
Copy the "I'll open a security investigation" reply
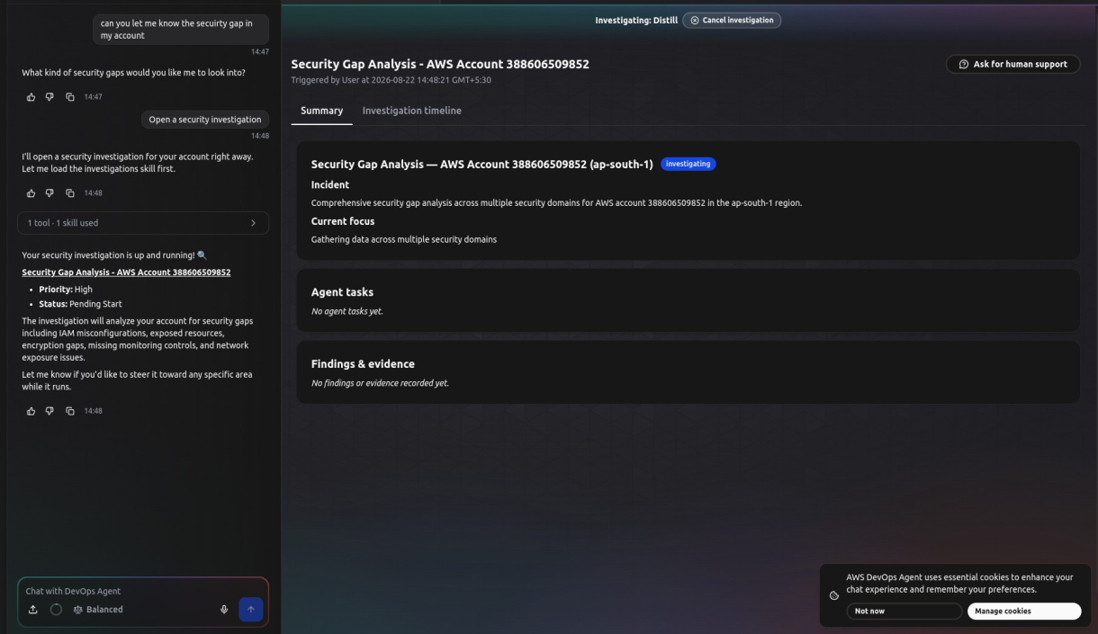[70, 193]
